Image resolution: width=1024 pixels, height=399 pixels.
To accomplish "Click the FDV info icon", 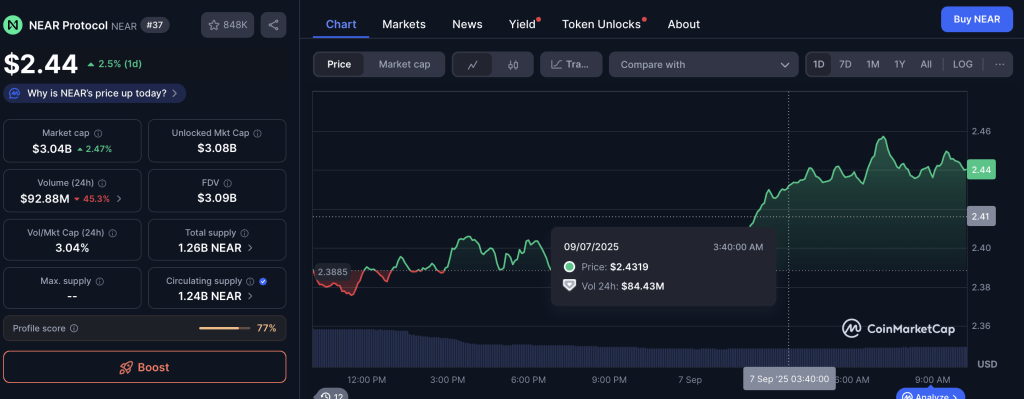I will (228, 183).
